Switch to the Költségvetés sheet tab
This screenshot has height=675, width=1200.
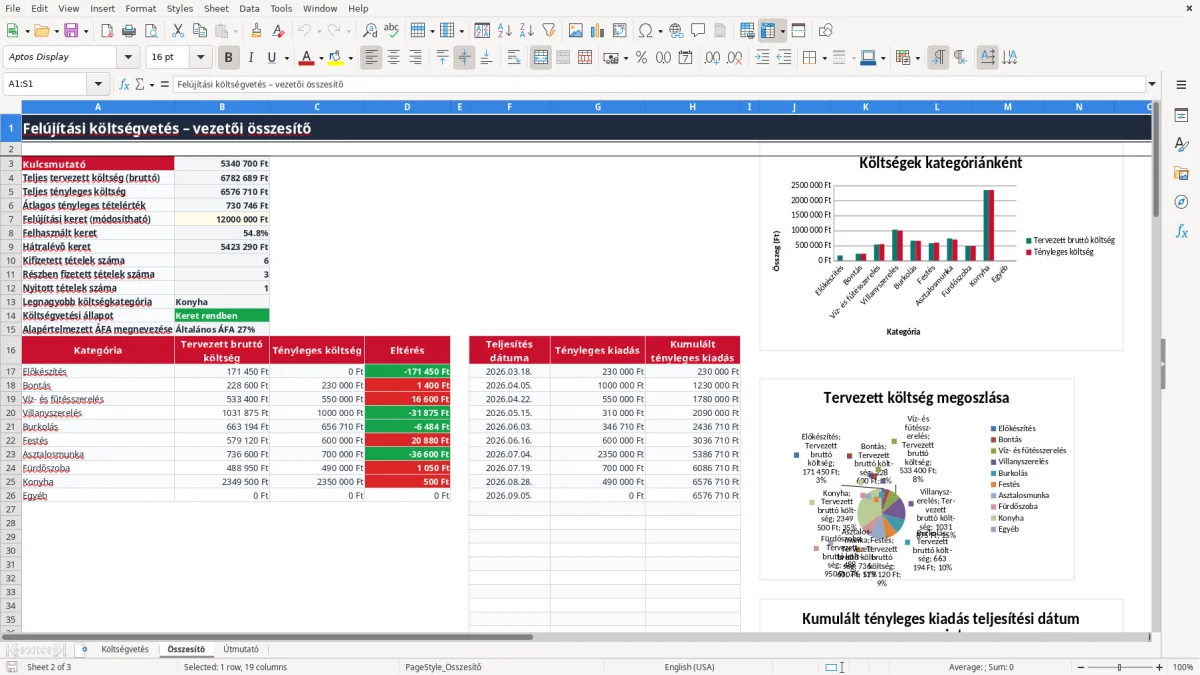pyautogui.click(x=125, y=649)
